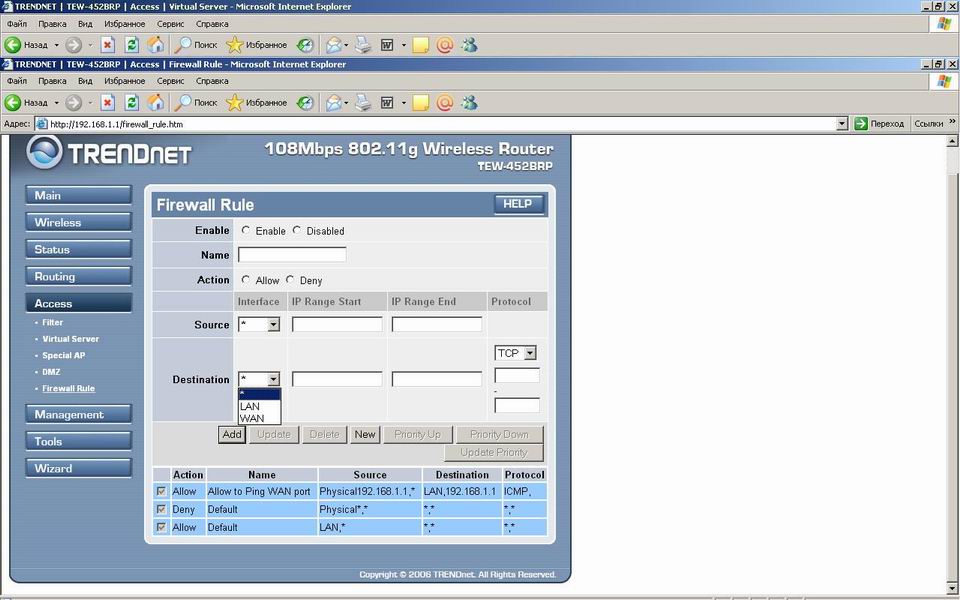Click History icon in Virtual Server window toolbar

coord(305,45)
